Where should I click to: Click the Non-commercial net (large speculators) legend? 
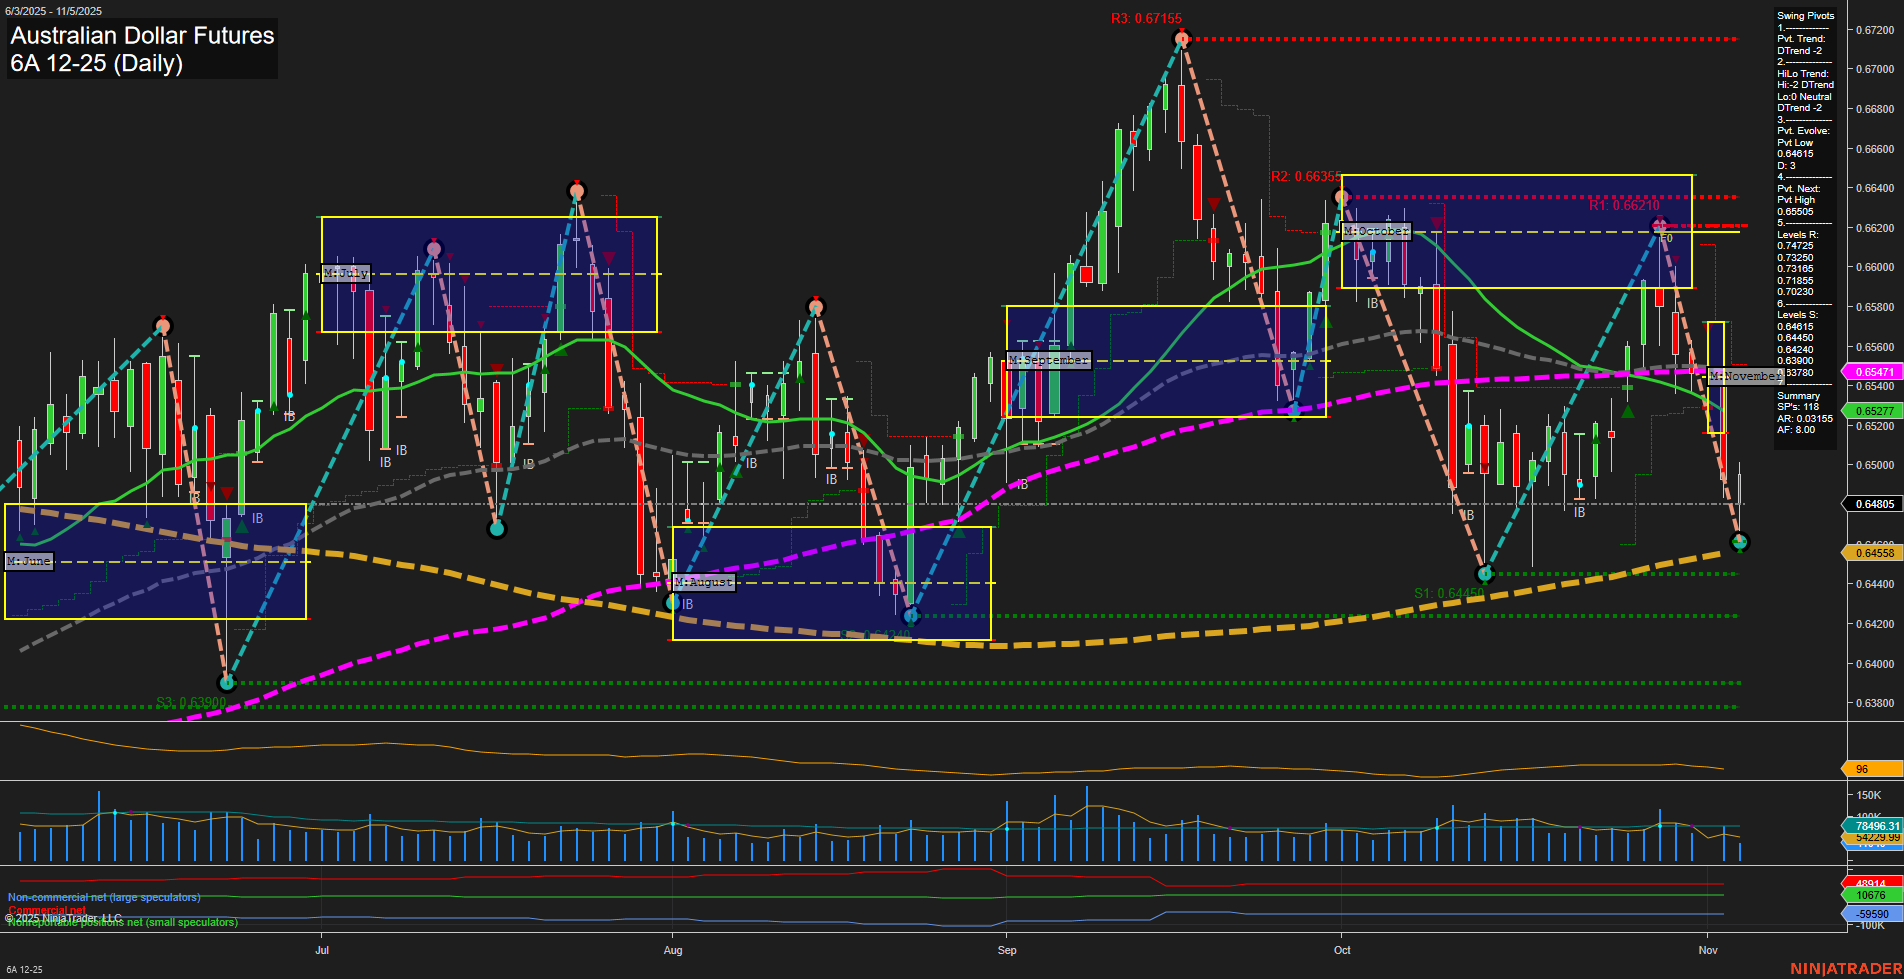point(104,897)
